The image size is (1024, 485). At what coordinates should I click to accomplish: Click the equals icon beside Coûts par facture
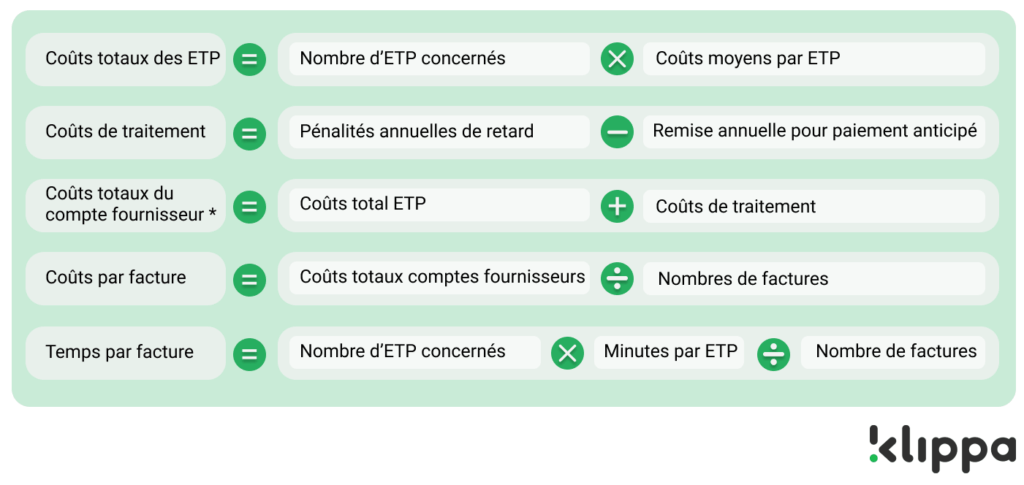point(249,280)
